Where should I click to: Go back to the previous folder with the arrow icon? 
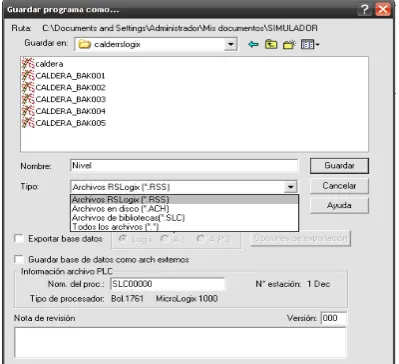253,44
